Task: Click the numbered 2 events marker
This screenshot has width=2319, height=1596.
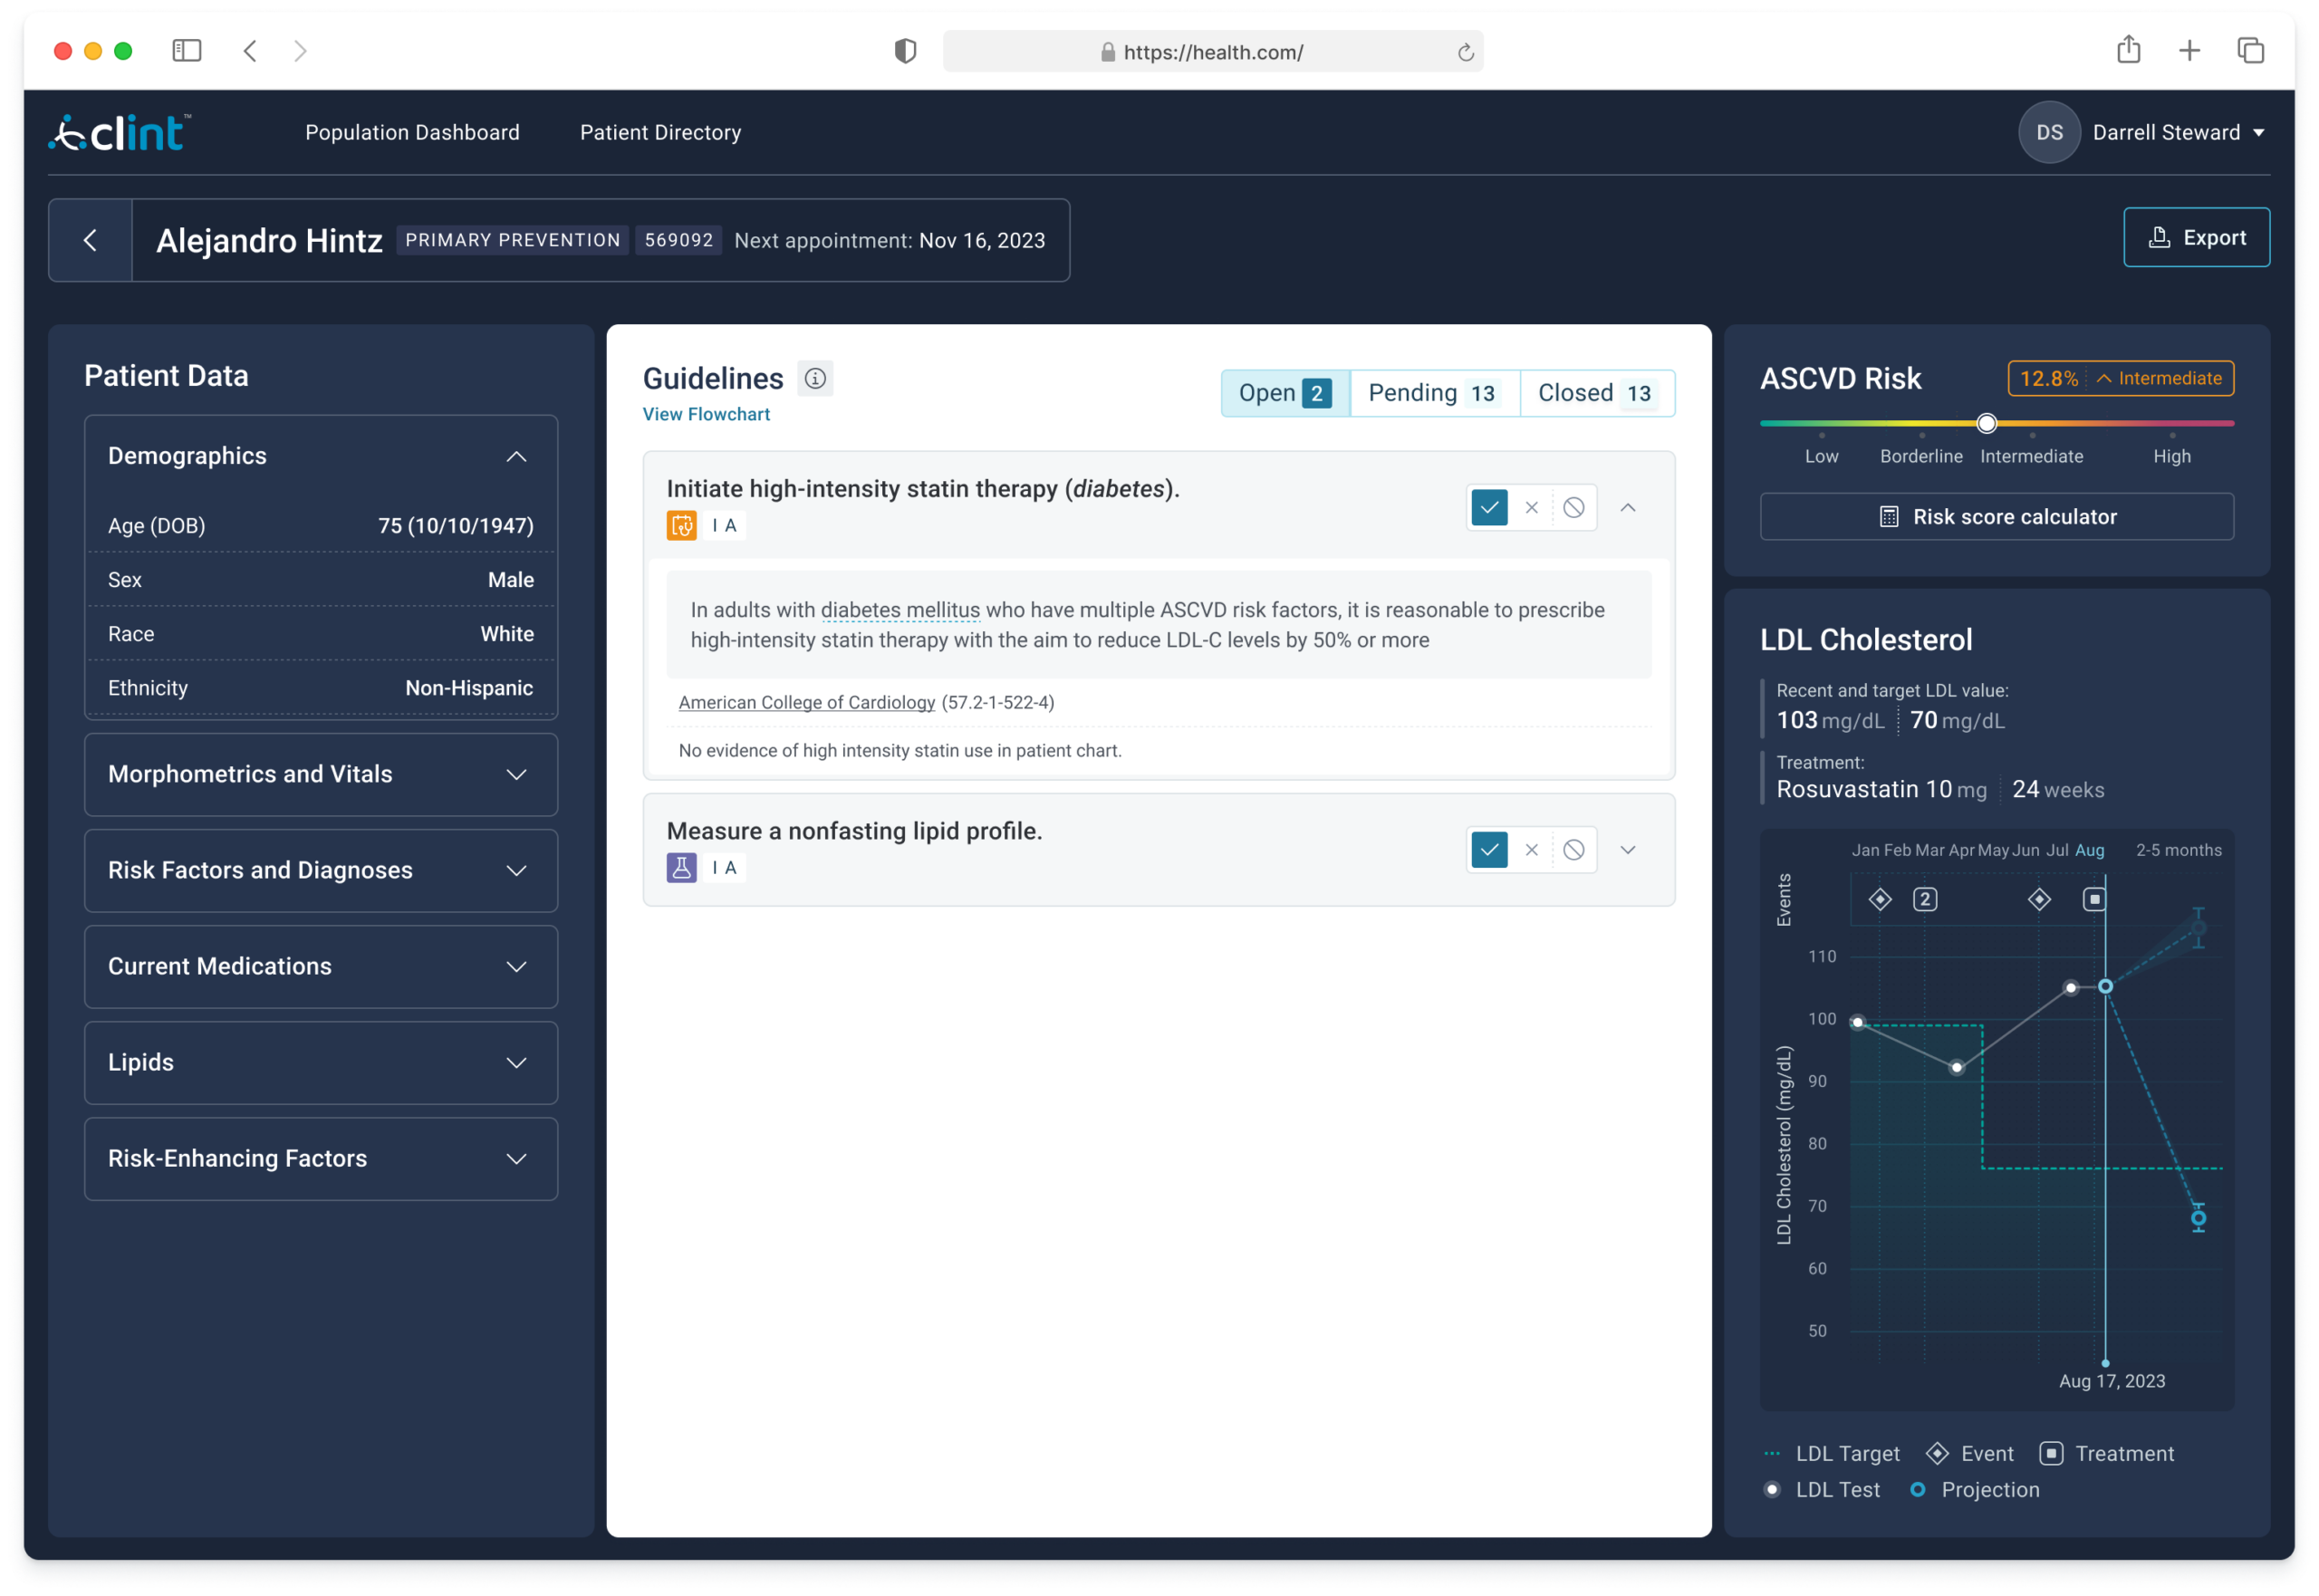Action: tap(1925, 899)
